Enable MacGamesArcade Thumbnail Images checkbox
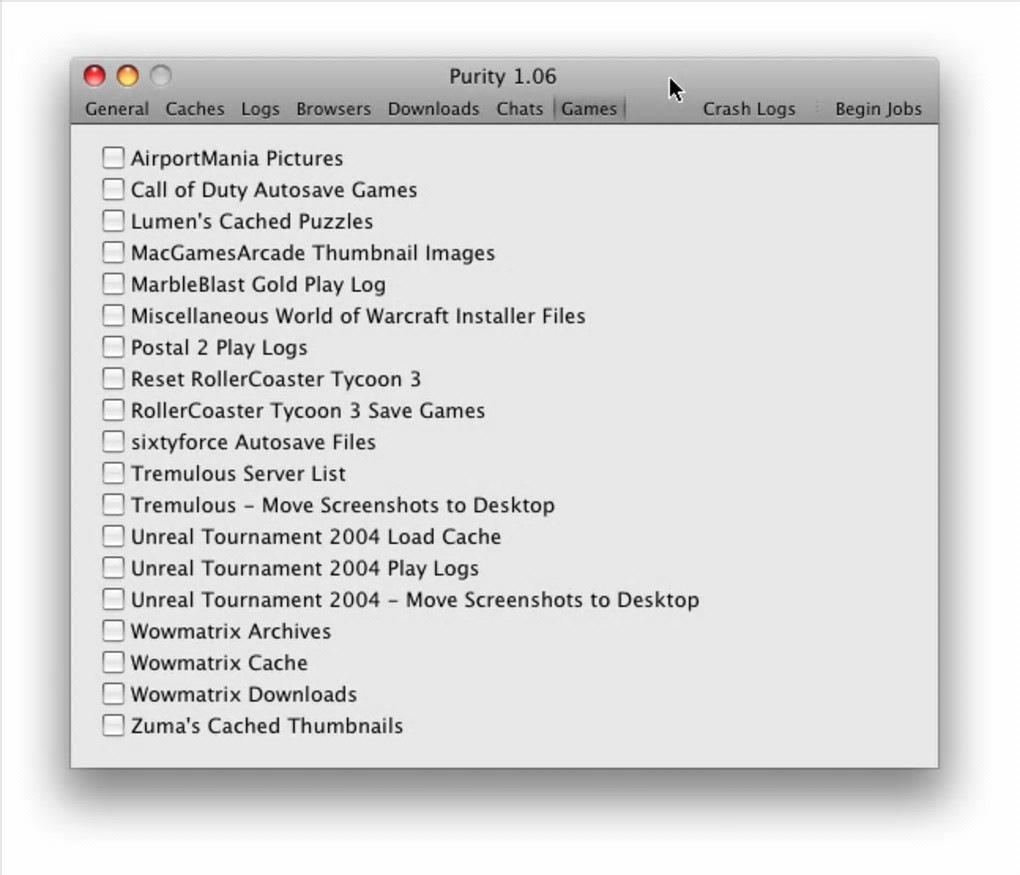 [113, 252]
